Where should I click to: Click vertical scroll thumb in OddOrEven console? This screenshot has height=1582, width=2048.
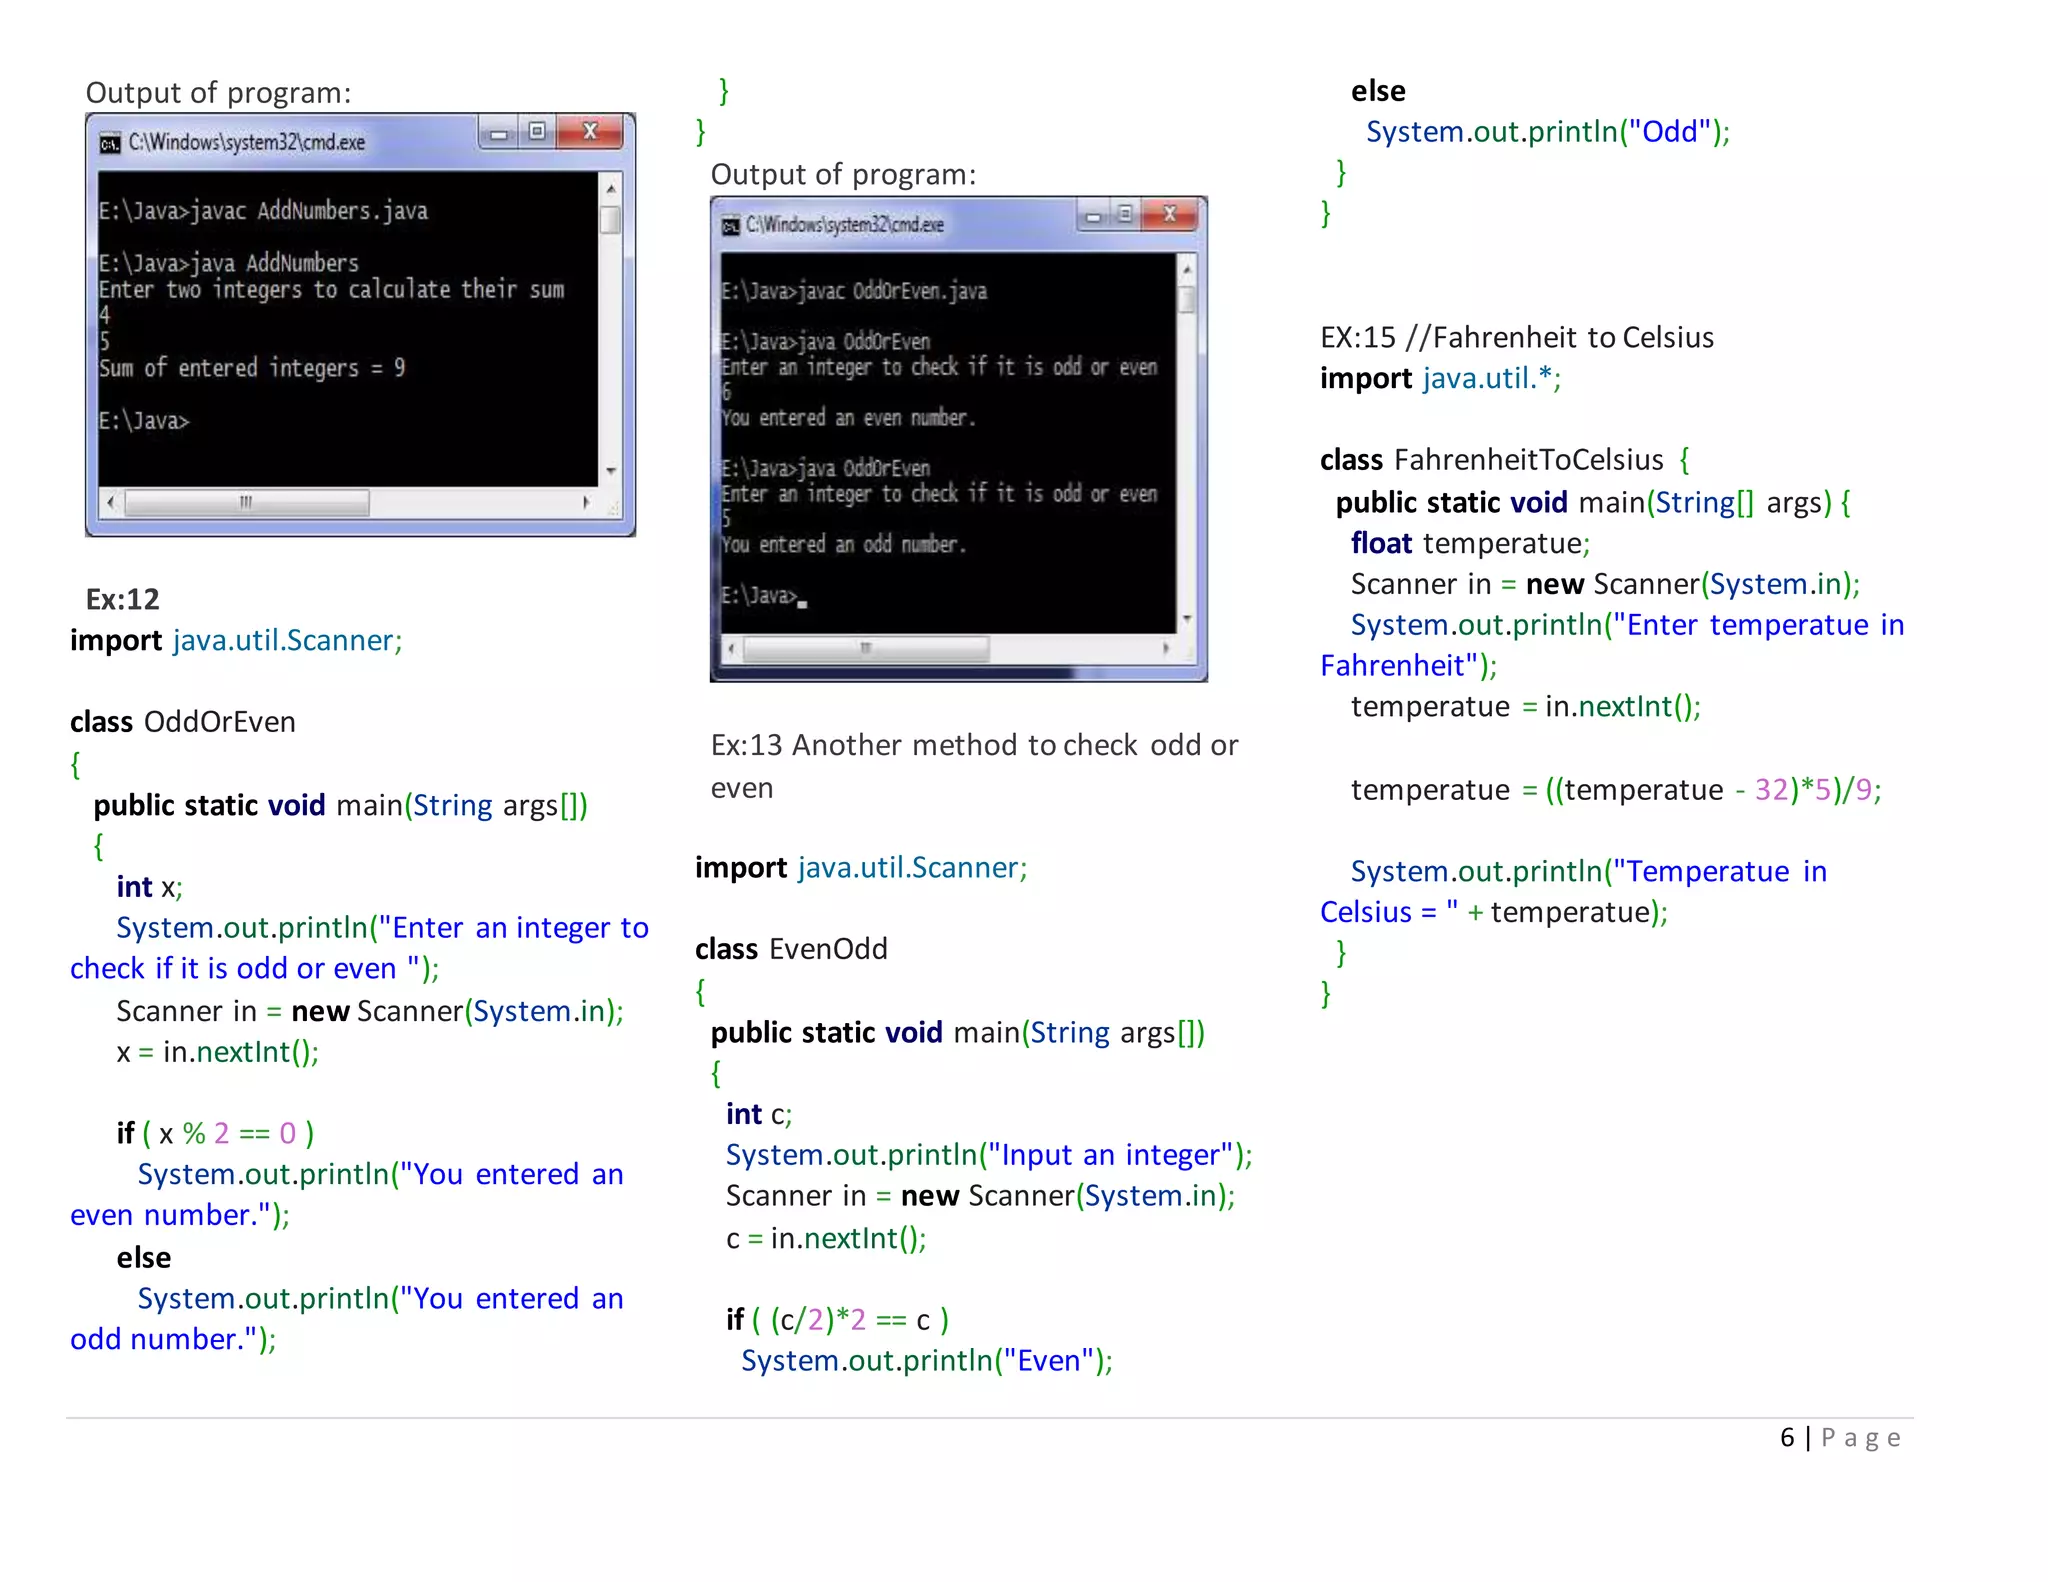pos(1187,300)
